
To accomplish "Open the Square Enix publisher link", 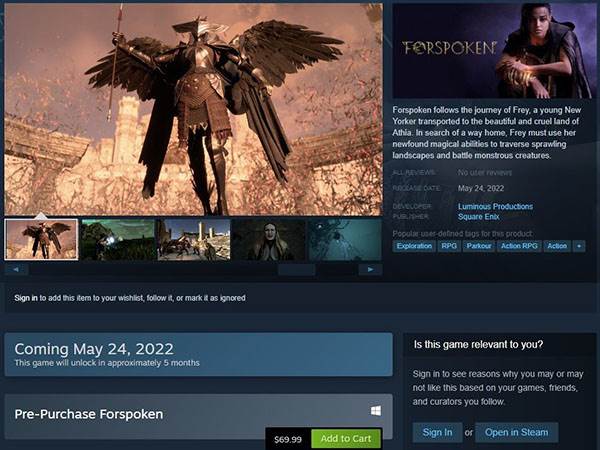I will coord(479,217).
